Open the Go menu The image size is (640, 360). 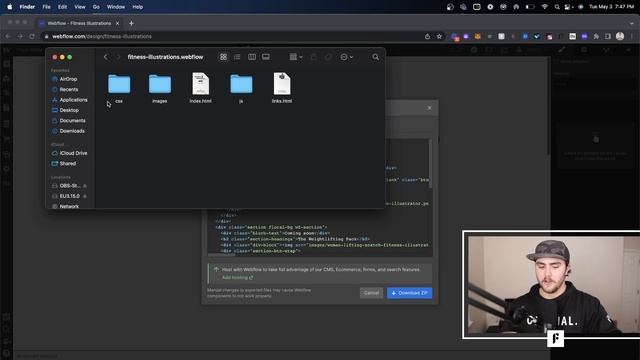[x=96, y=7]
